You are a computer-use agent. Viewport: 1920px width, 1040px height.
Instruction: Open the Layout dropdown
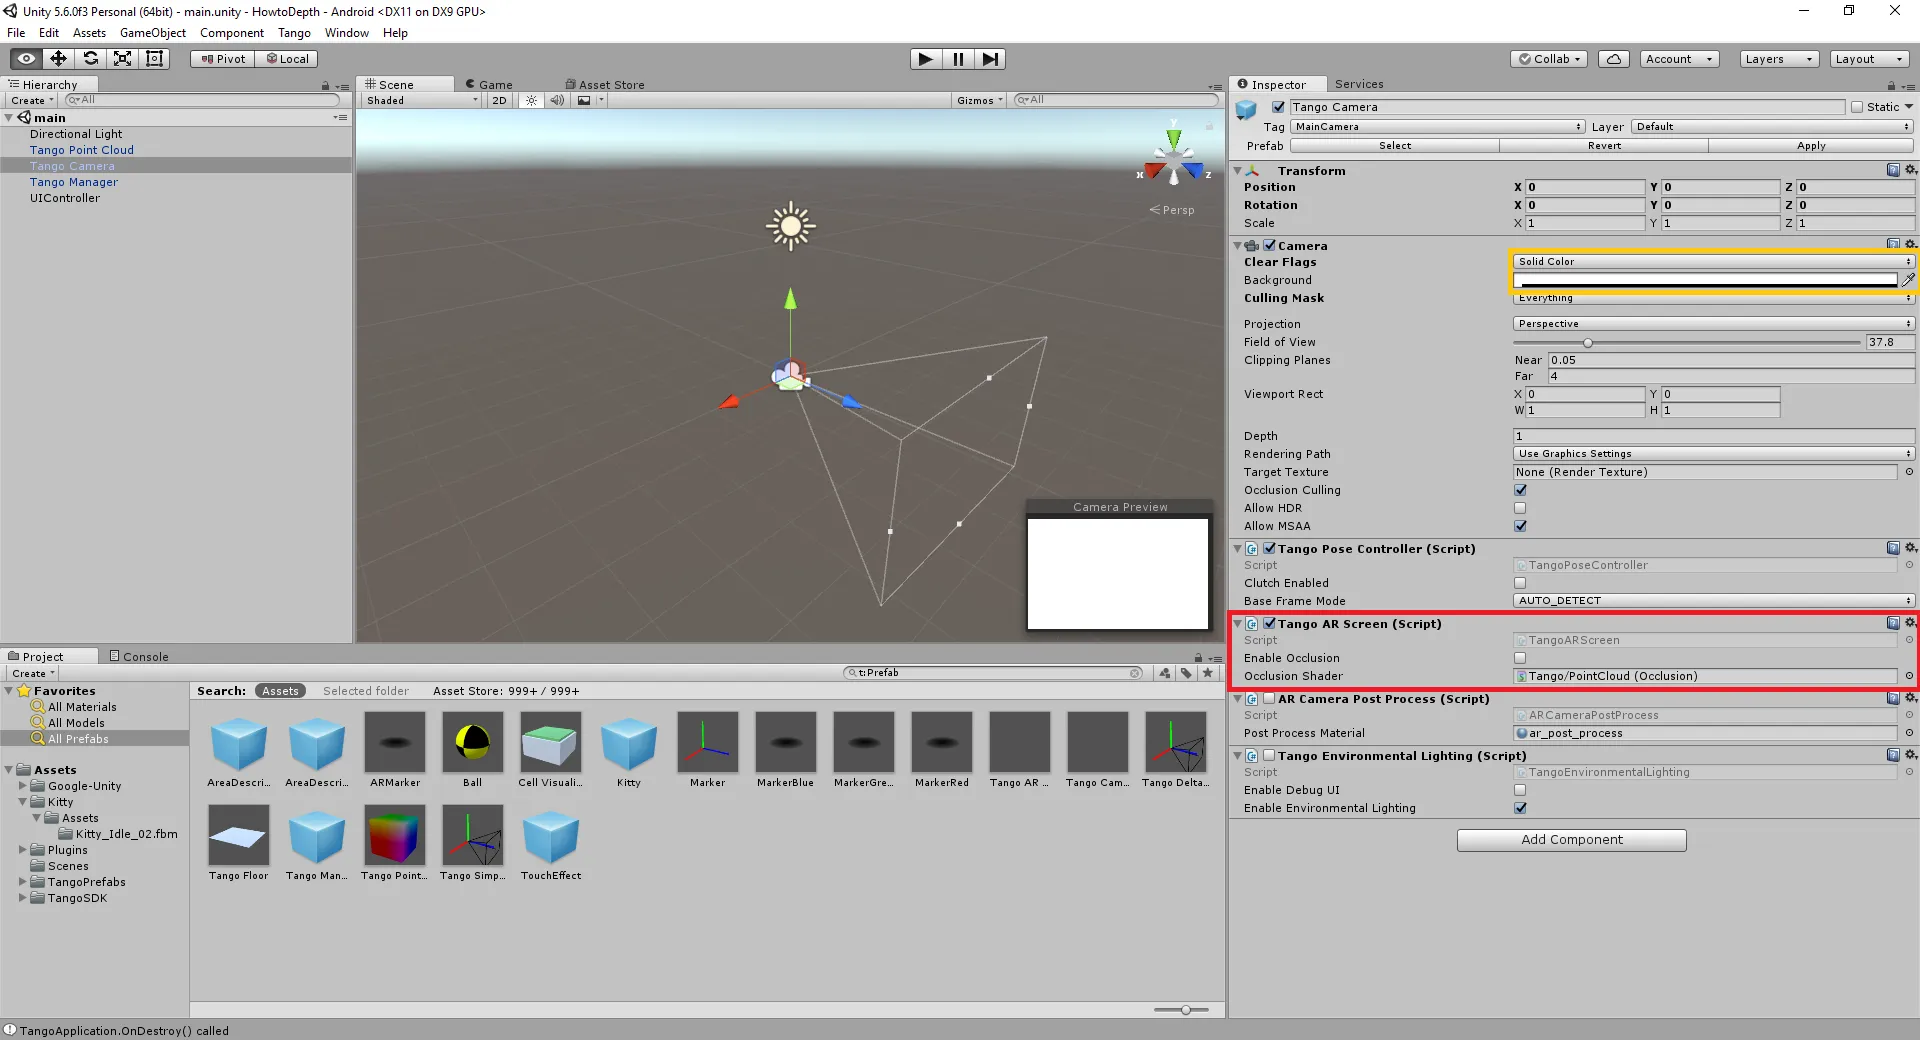point(1868,59)
